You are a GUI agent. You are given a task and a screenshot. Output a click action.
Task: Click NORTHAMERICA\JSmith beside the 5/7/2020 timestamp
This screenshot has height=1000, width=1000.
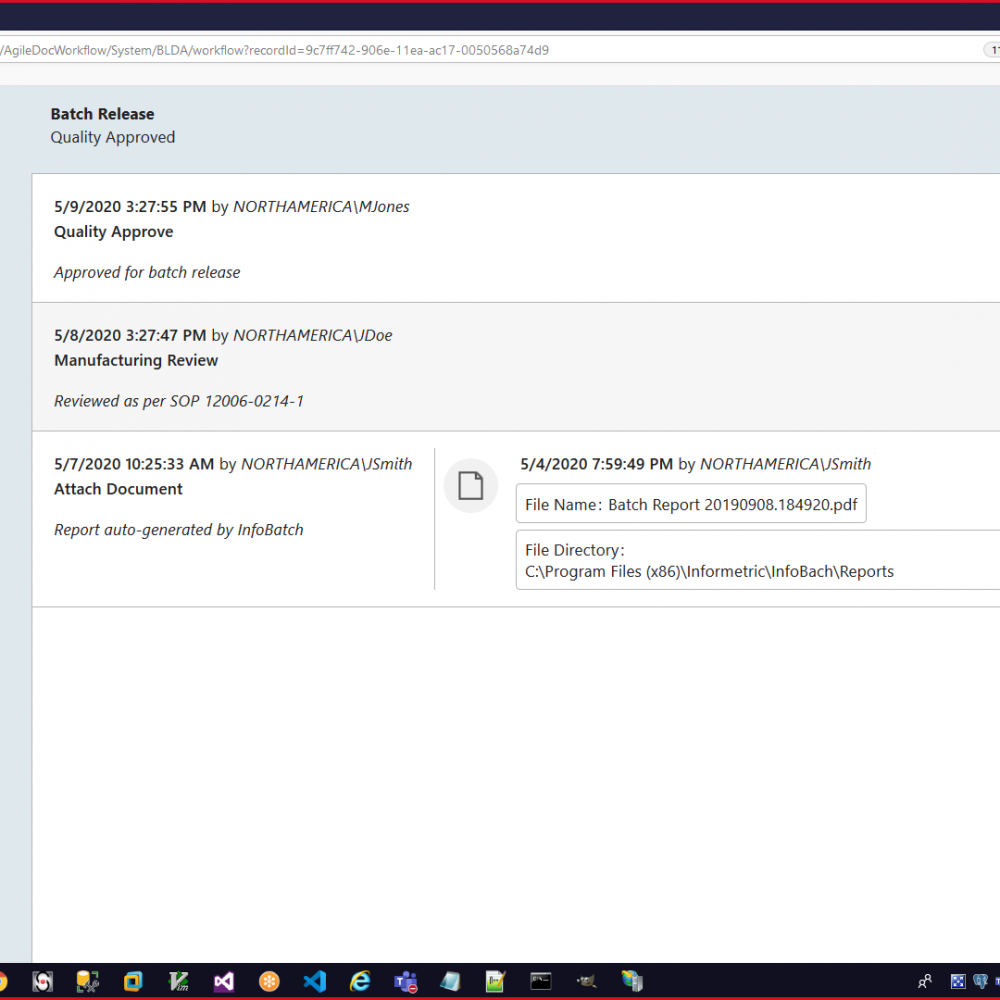(x=327, y=464)
